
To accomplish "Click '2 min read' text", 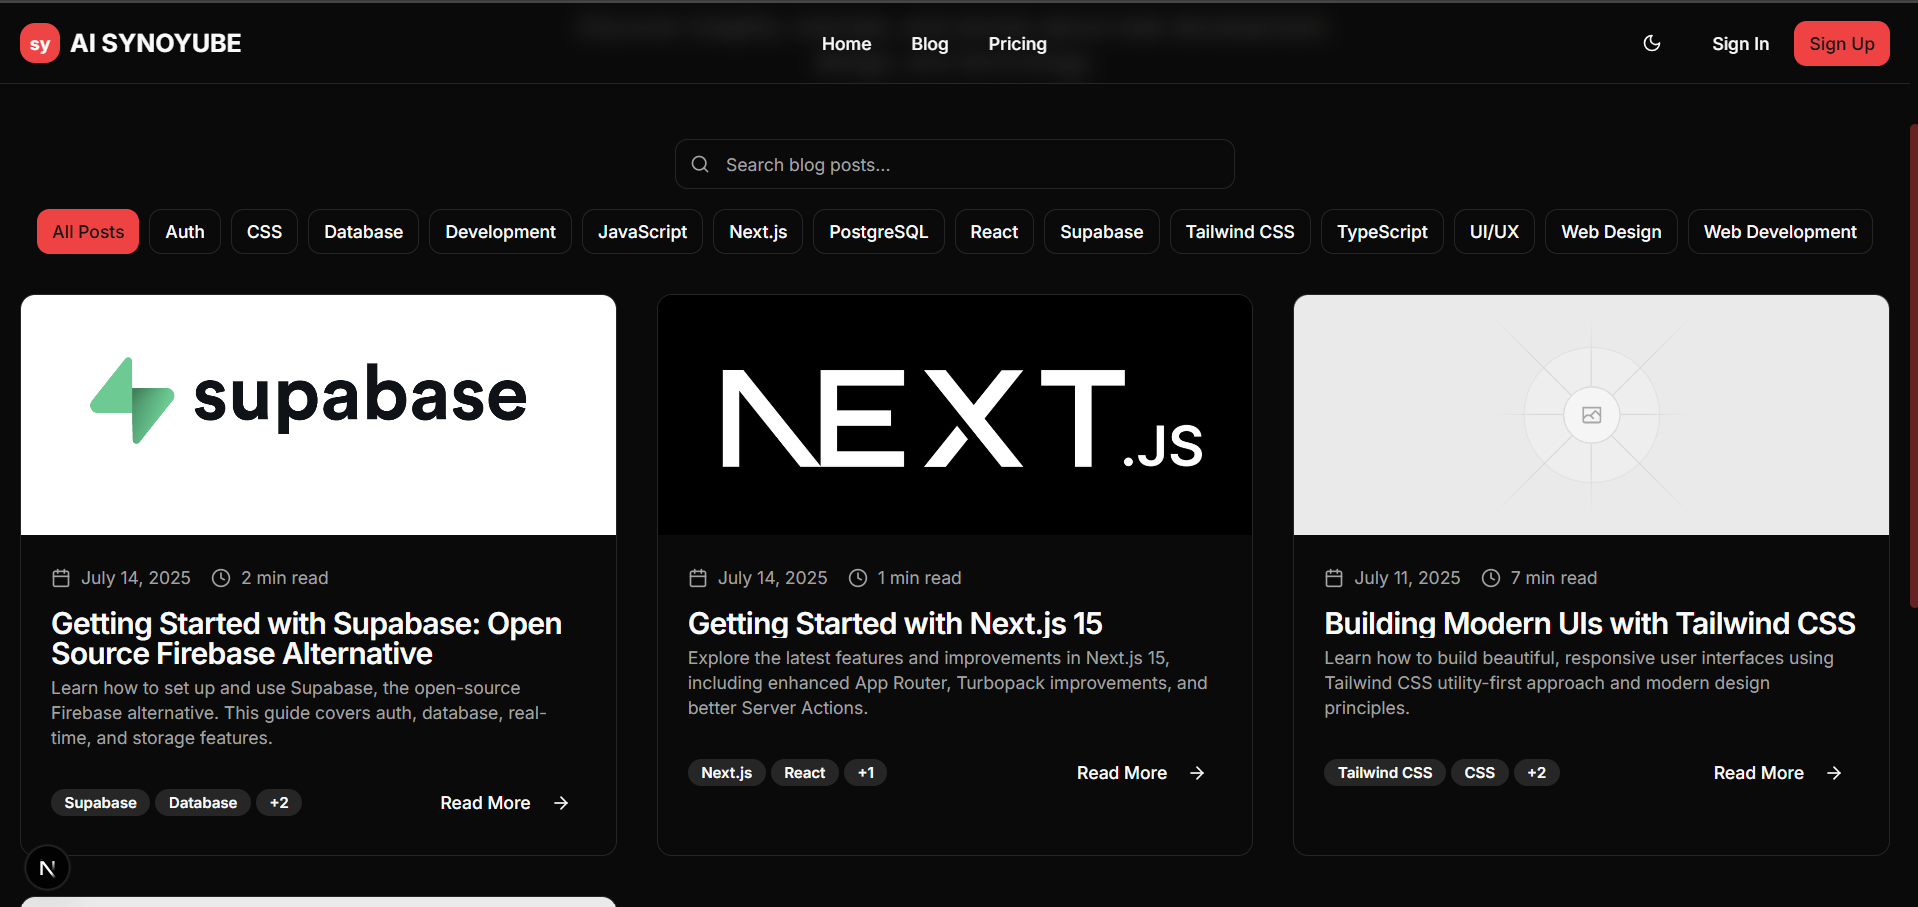I will coord(284,578).
